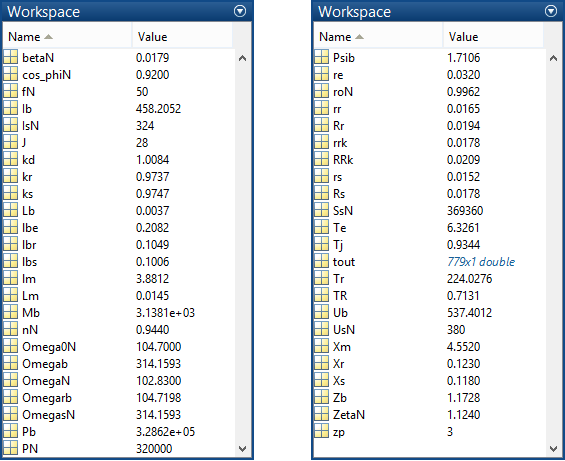Click the Omegab variable icon
The width and height of the screenshot is (565, 461).
click(x=10, y=363)
